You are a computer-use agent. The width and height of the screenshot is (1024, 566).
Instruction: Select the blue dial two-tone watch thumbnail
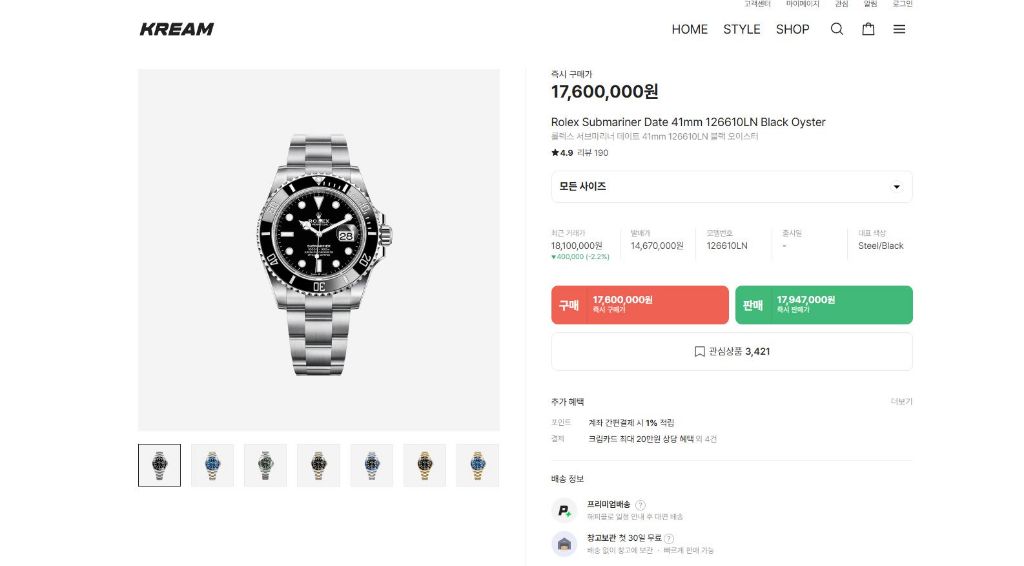[212, 465]
